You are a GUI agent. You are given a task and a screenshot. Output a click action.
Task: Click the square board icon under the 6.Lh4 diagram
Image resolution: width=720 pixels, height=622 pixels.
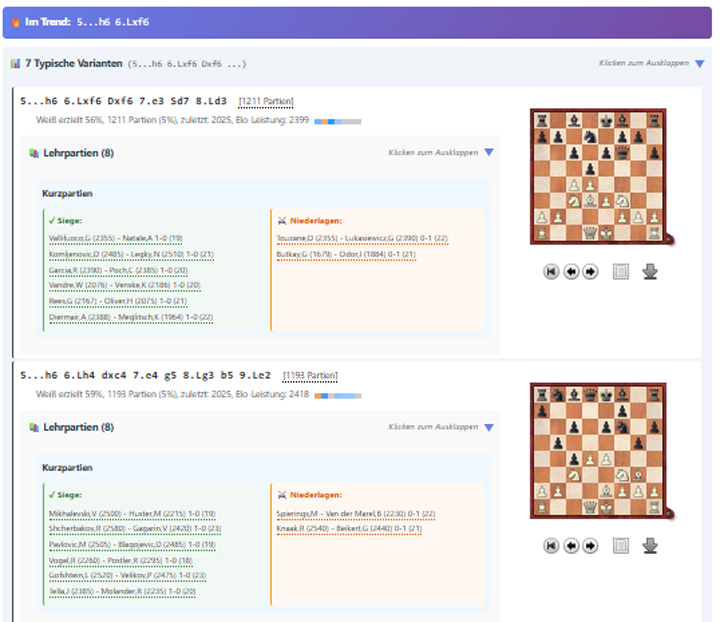(x=620, y=545)
